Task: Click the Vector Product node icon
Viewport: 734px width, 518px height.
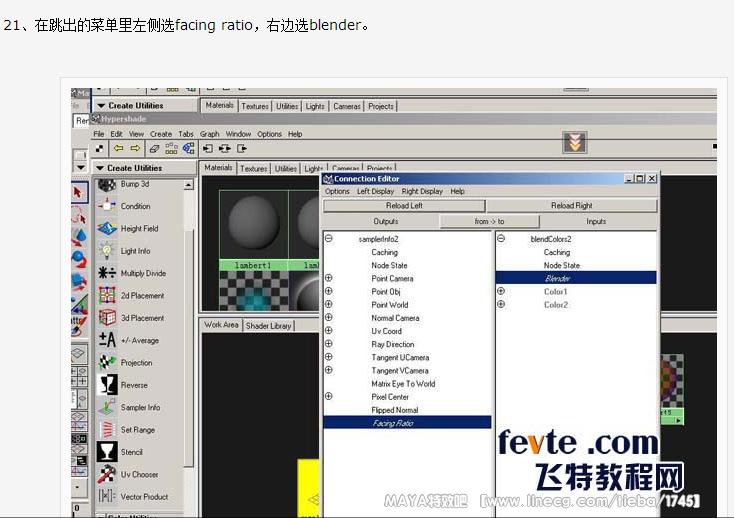Action: (107, 497)
